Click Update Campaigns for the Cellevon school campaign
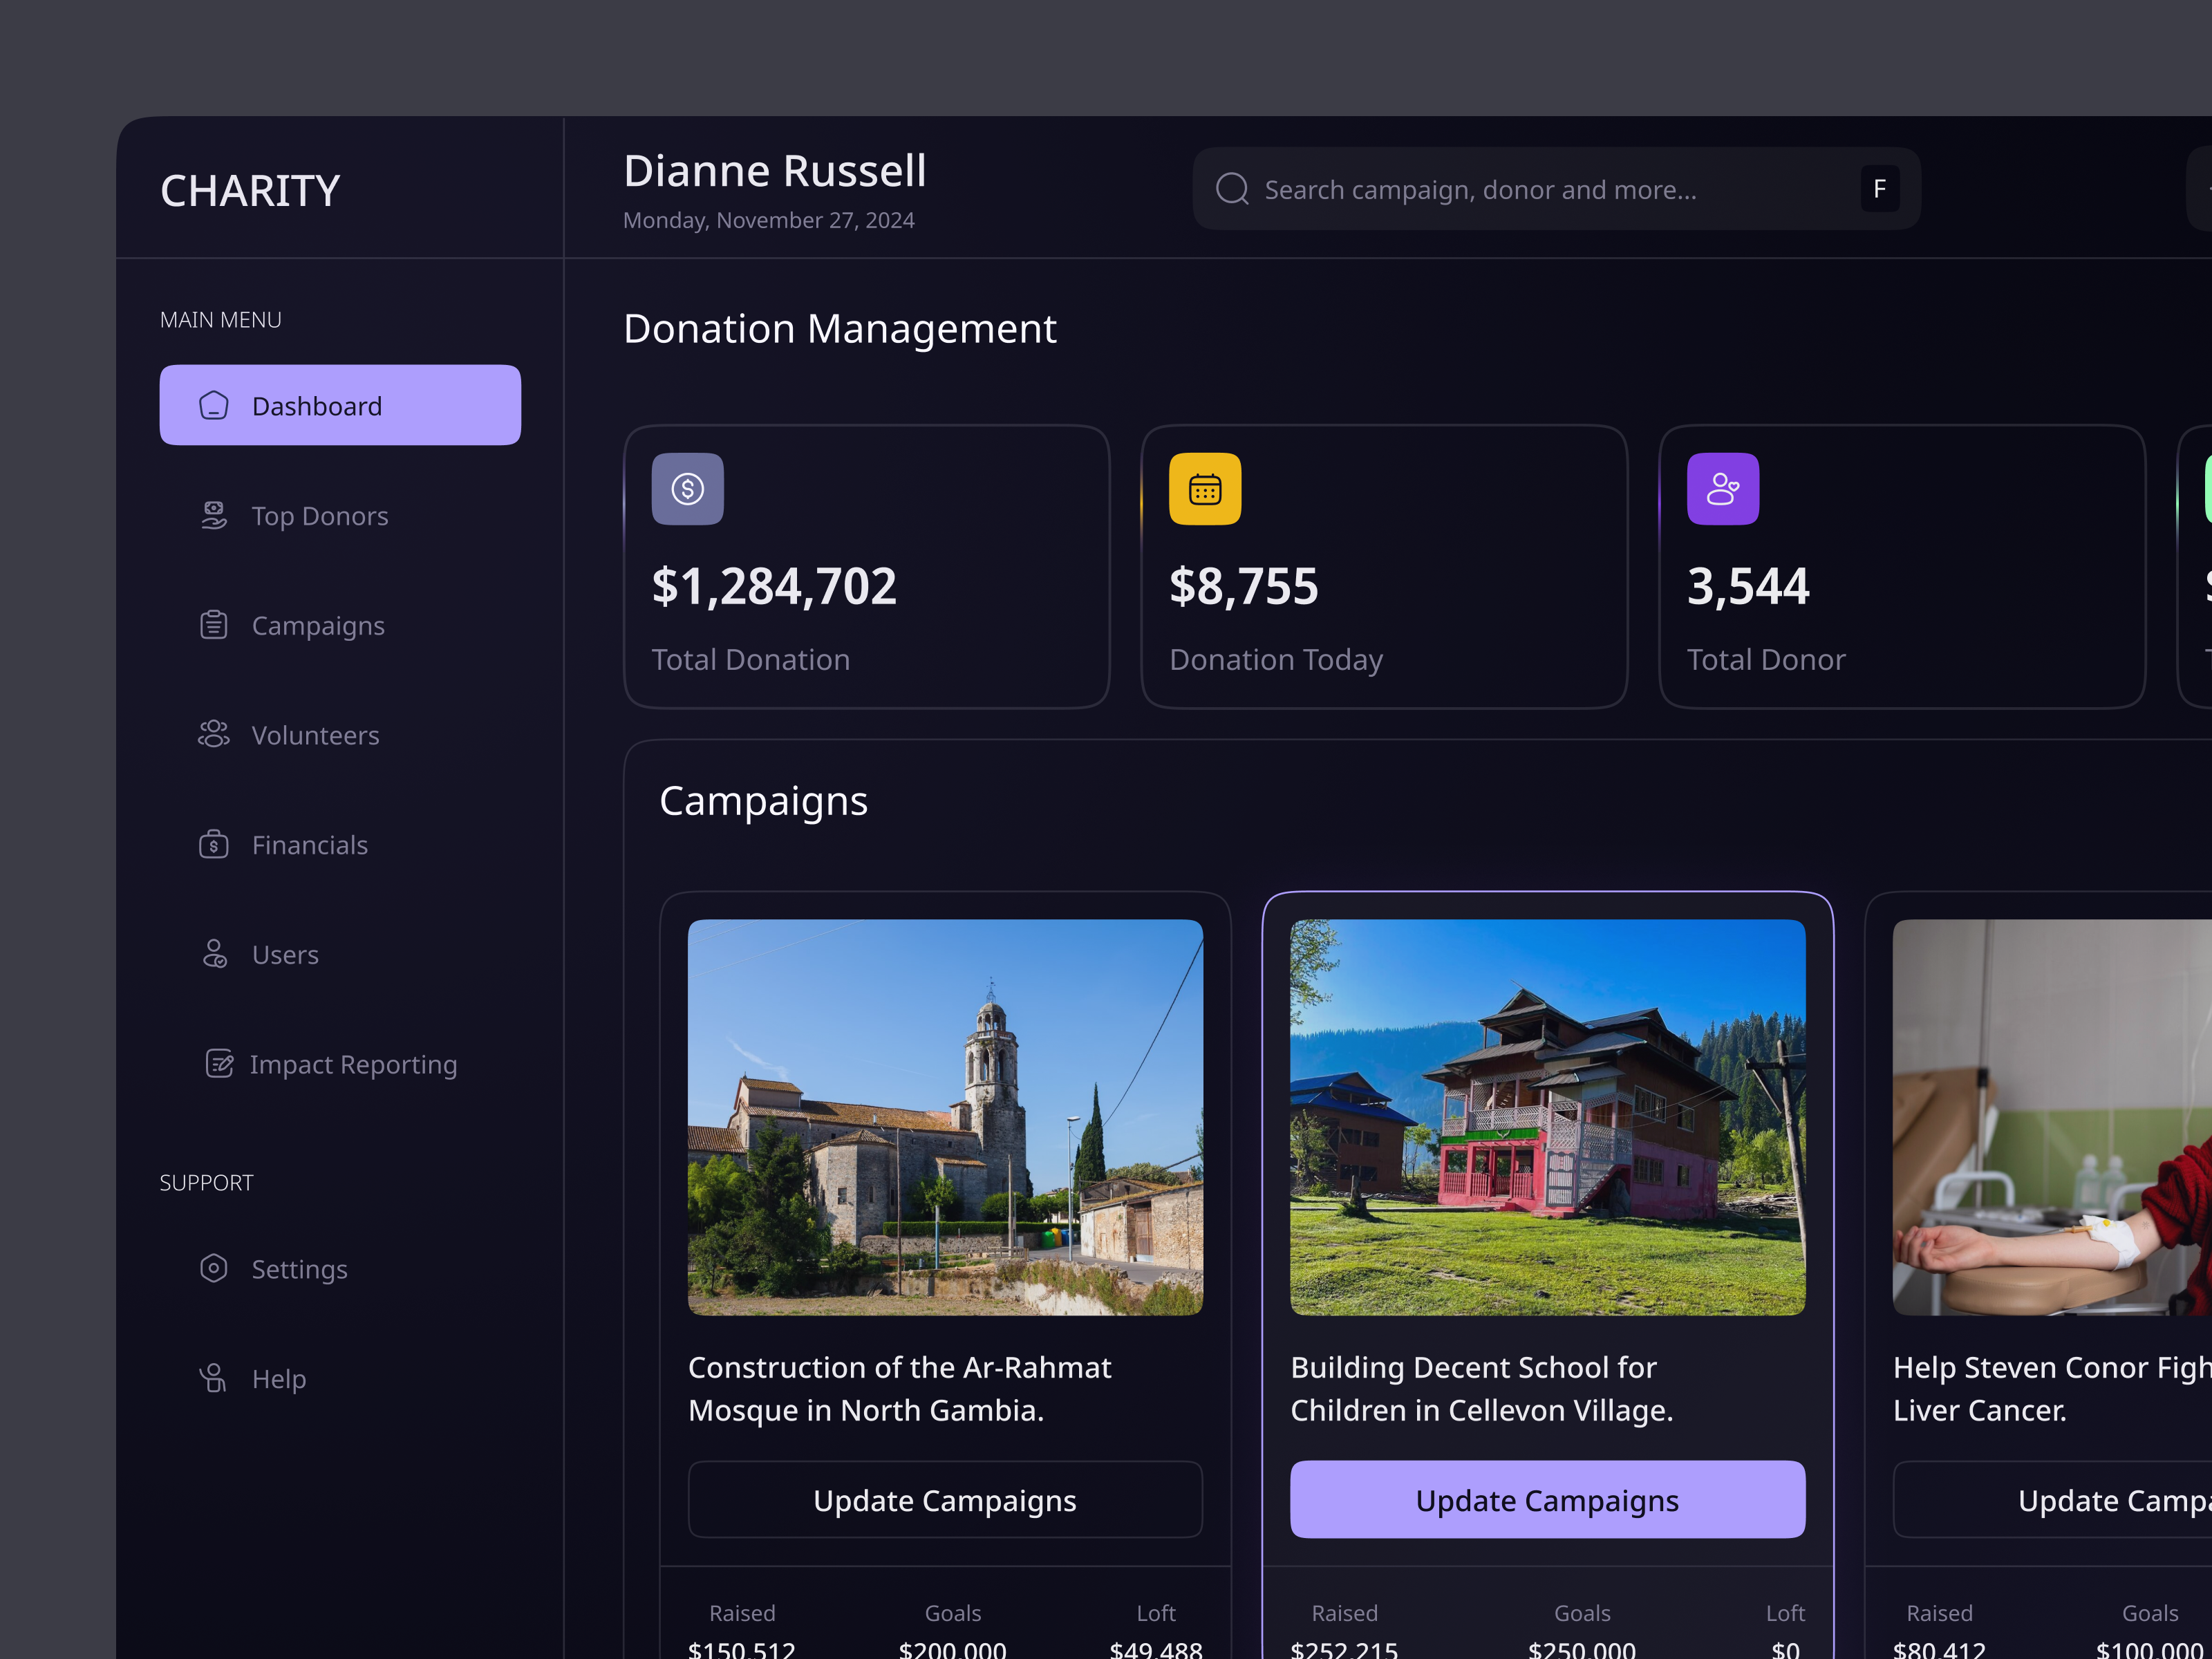The height and width of the screenshot is (1659, 2212). coord(1546,1500)
